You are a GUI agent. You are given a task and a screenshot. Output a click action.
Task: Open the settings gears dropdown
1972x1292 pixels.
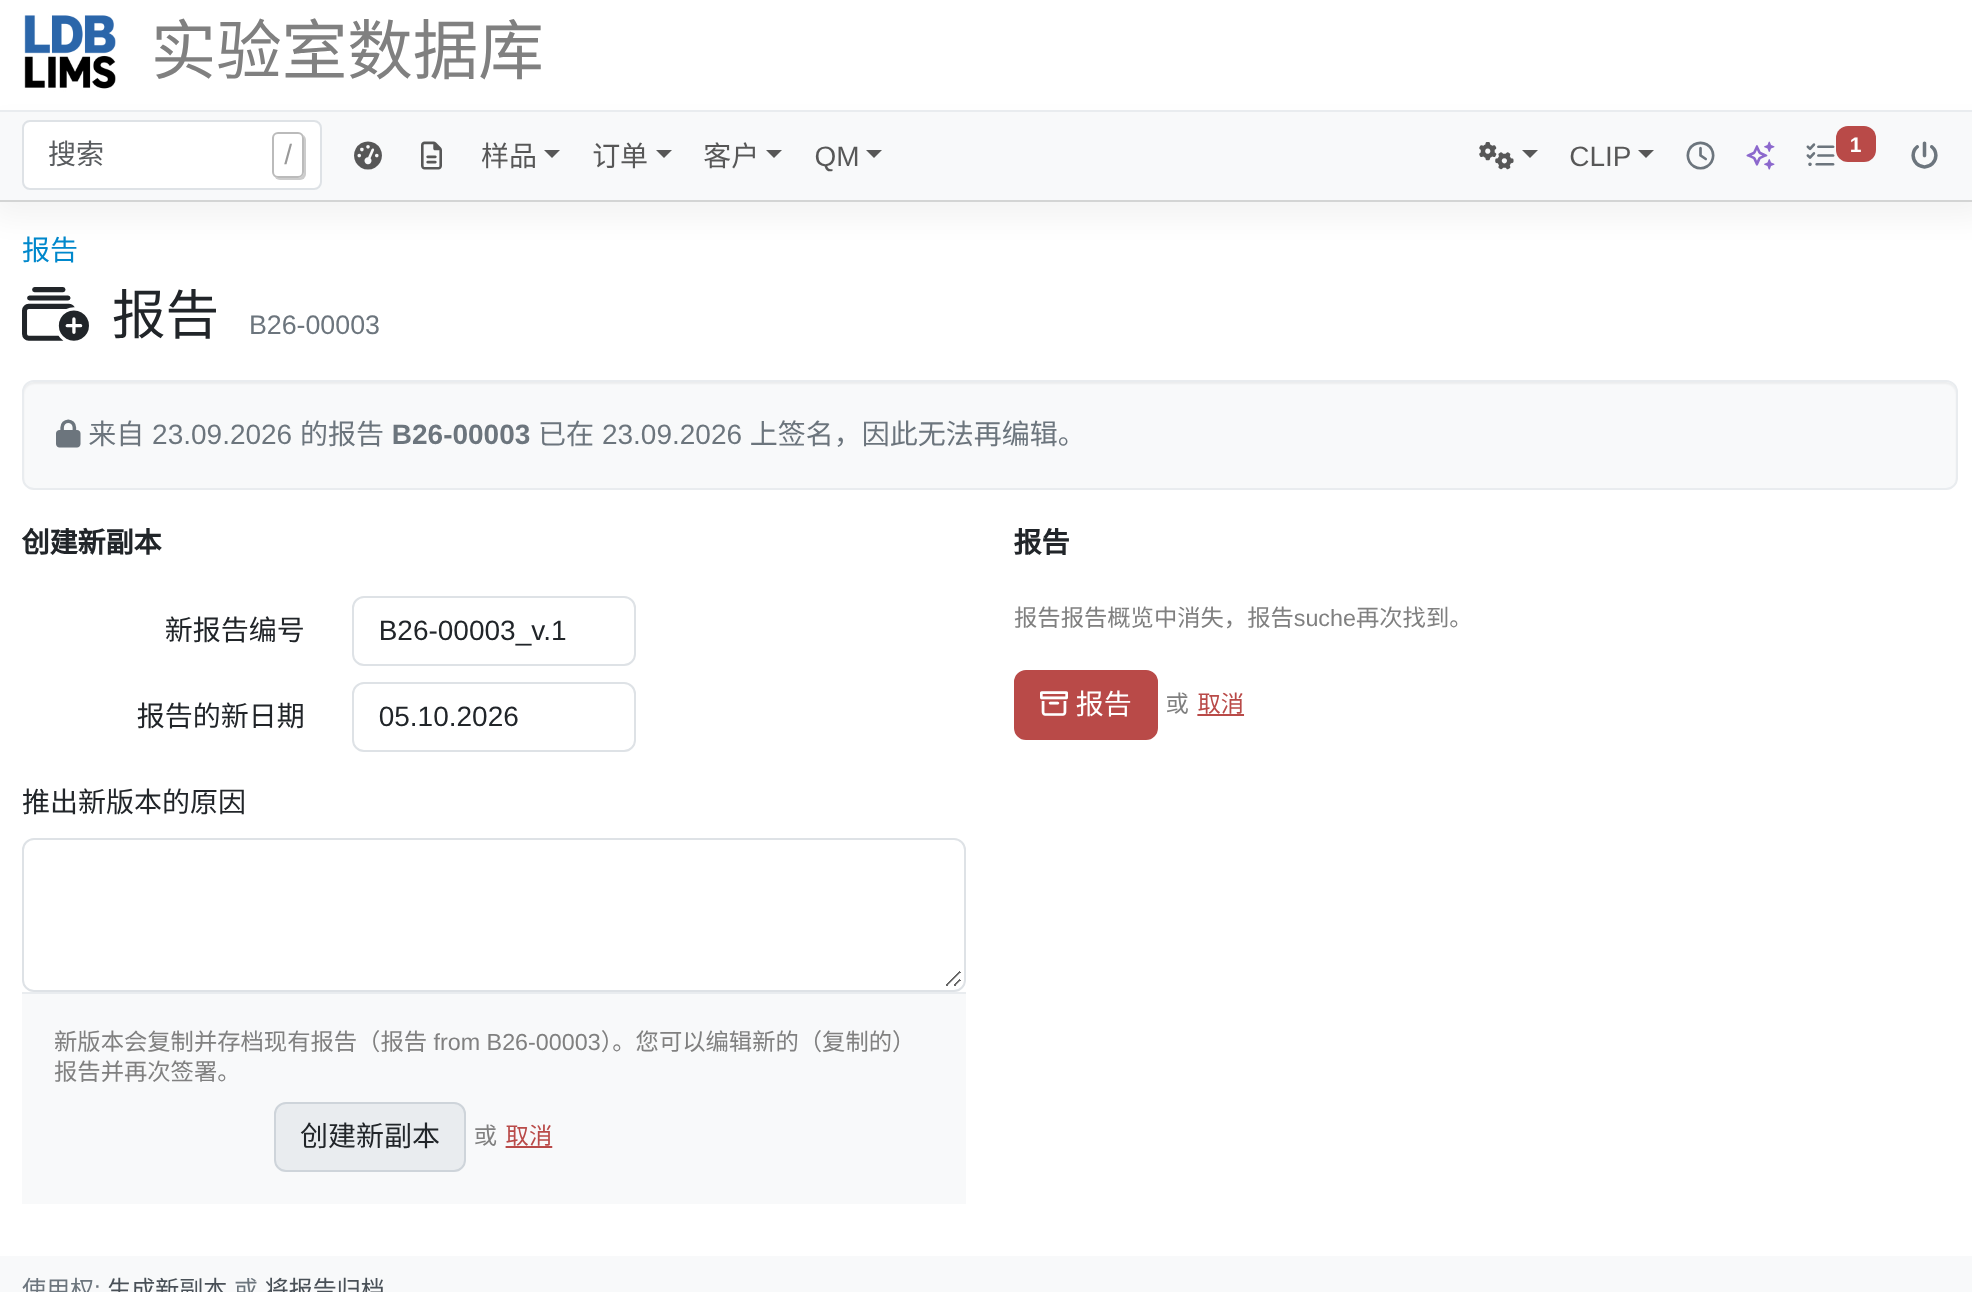click(1507, 156)
